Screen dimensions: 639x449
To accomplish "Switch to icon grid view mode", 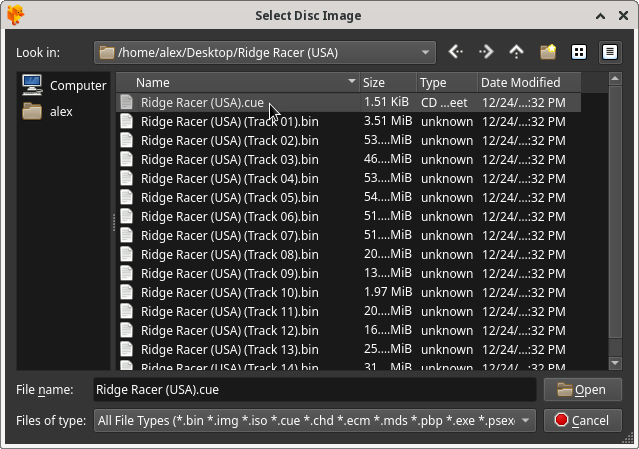I will (x=579, y=52).
